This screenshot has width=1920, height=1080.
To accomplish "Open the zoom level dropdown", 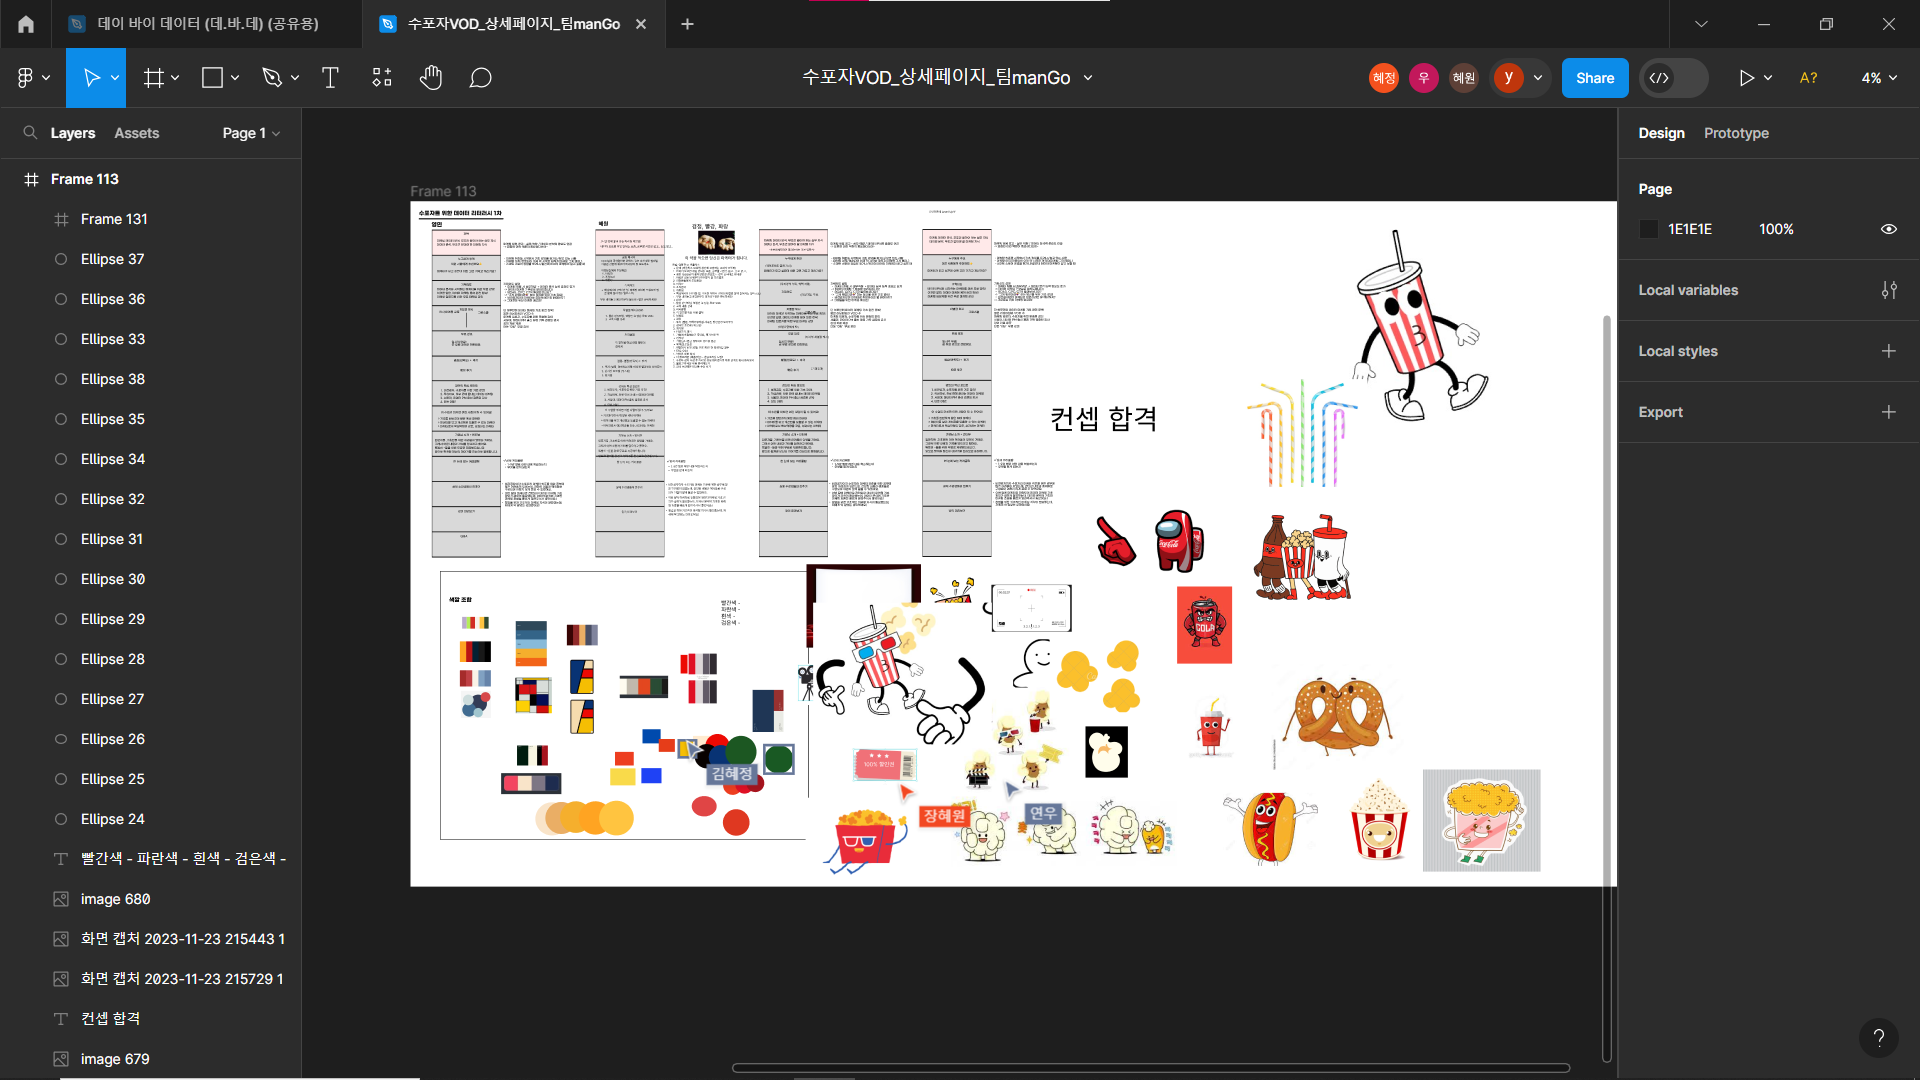I will click(x=1878, y=78).
